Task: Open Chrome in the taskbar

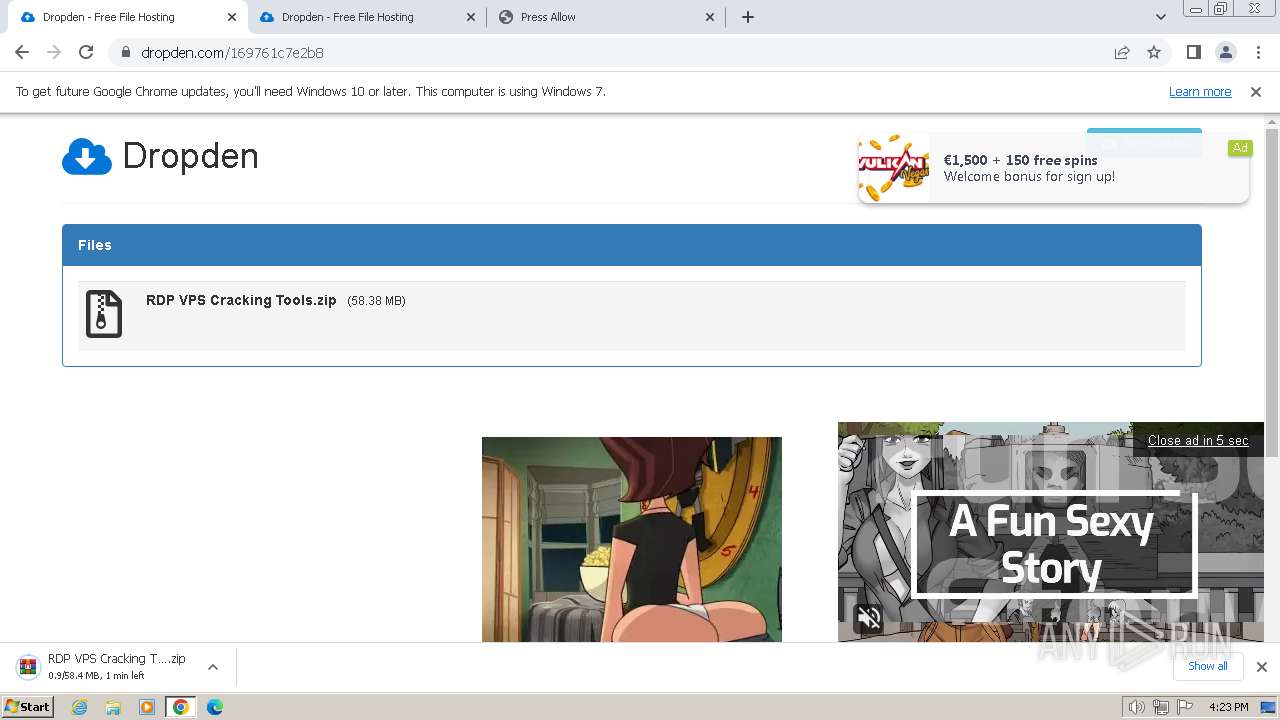Action: click(x=180, y=707)
